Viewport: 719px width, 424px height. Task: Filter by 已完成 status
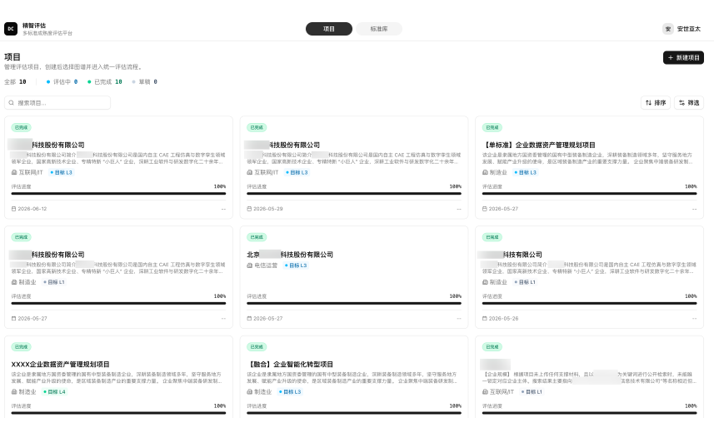coord(105,82)
